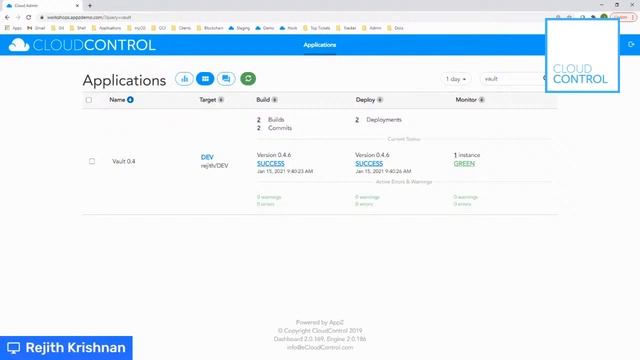
Task: Open the comments view icon
Action: pos(226,79)
